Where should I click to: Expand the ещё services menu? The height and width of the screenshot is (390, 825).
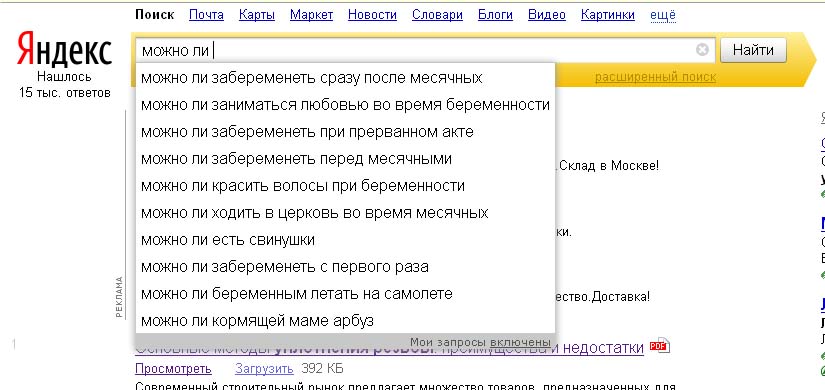[663, 15]
